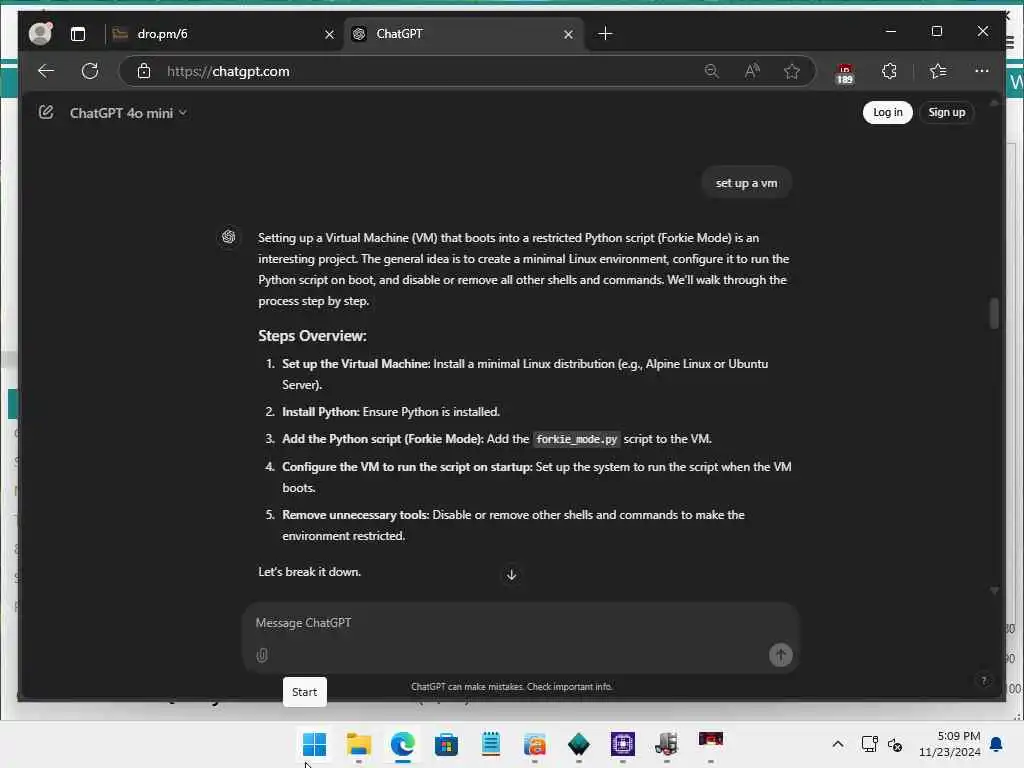View site information lock icon
Screen dimensions: 1024x768
[144, 71]
